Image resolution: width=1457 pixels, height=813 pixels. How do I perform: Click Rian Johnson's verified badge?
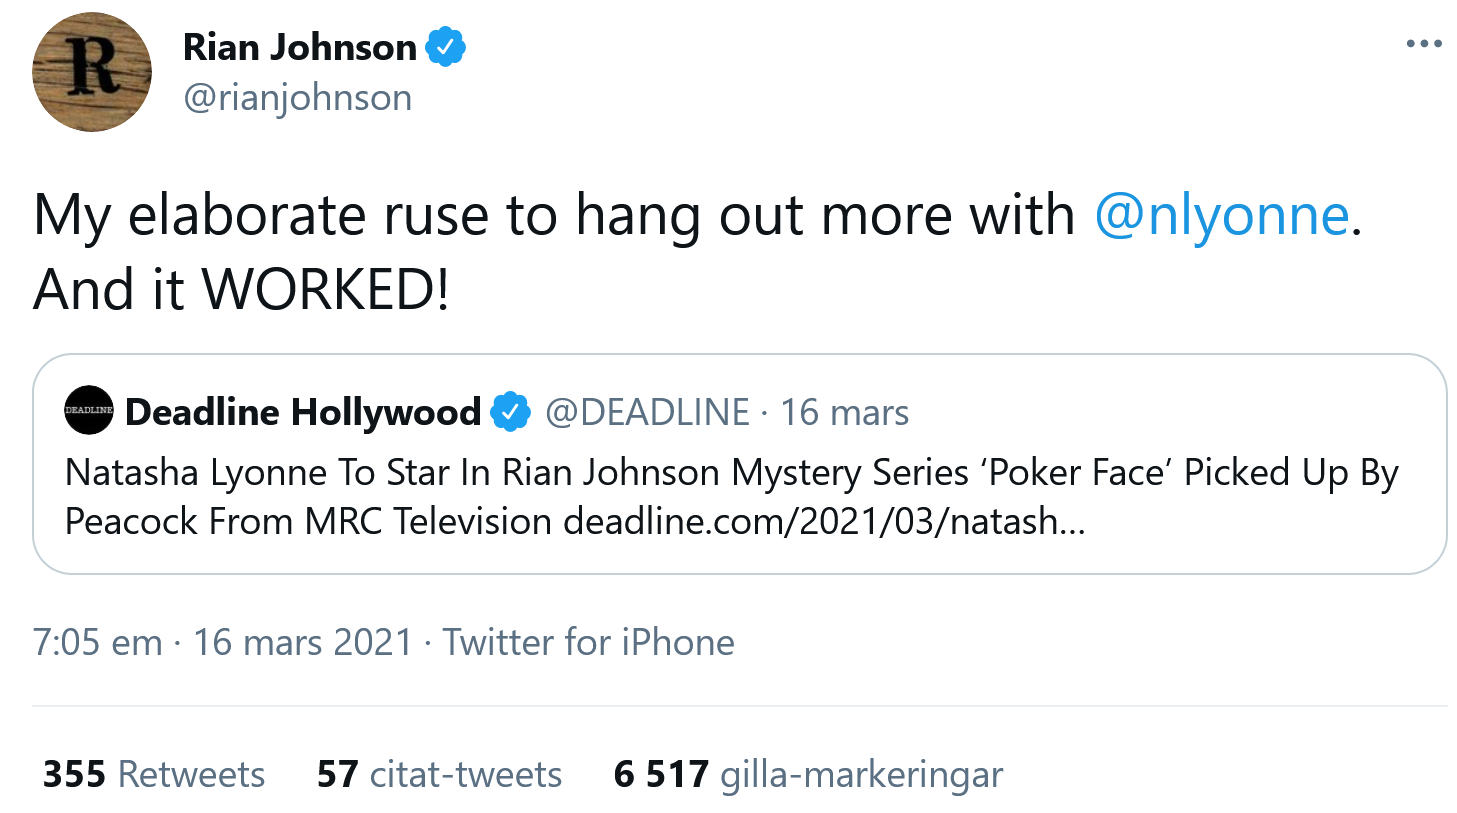446,45
